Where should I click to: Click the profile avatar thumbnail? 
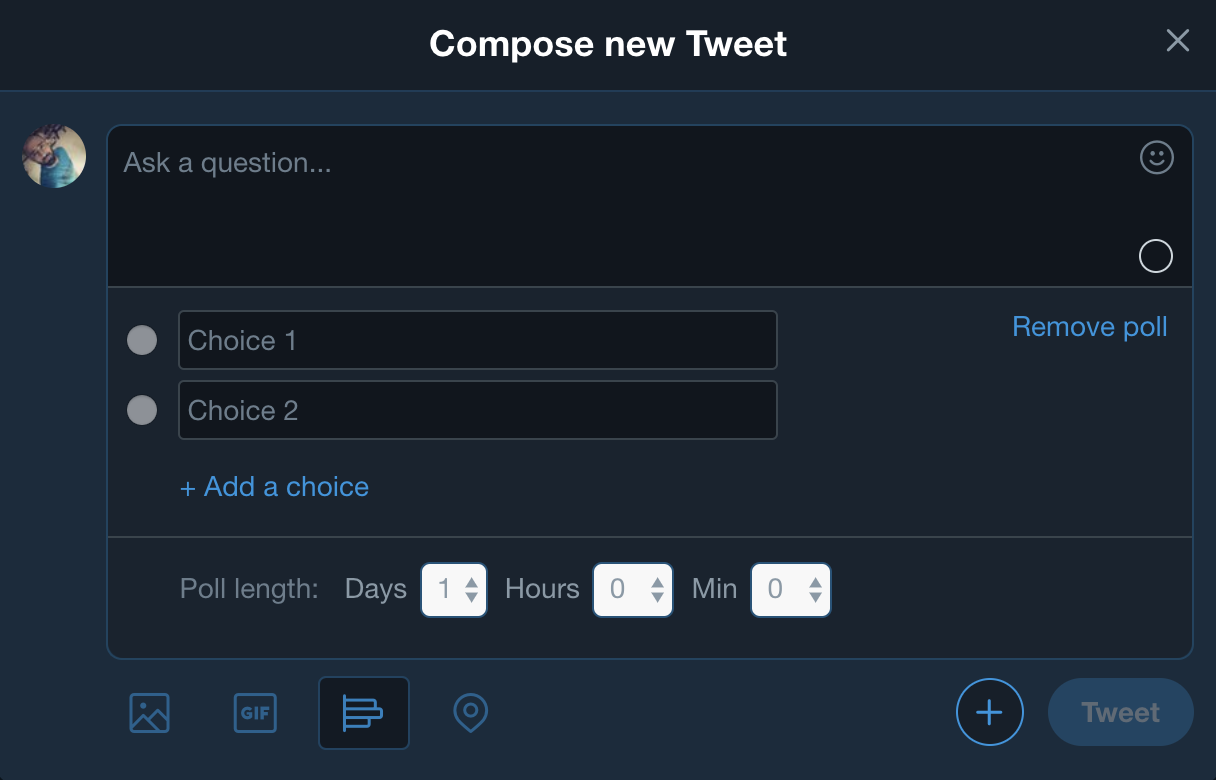[54, 156]
